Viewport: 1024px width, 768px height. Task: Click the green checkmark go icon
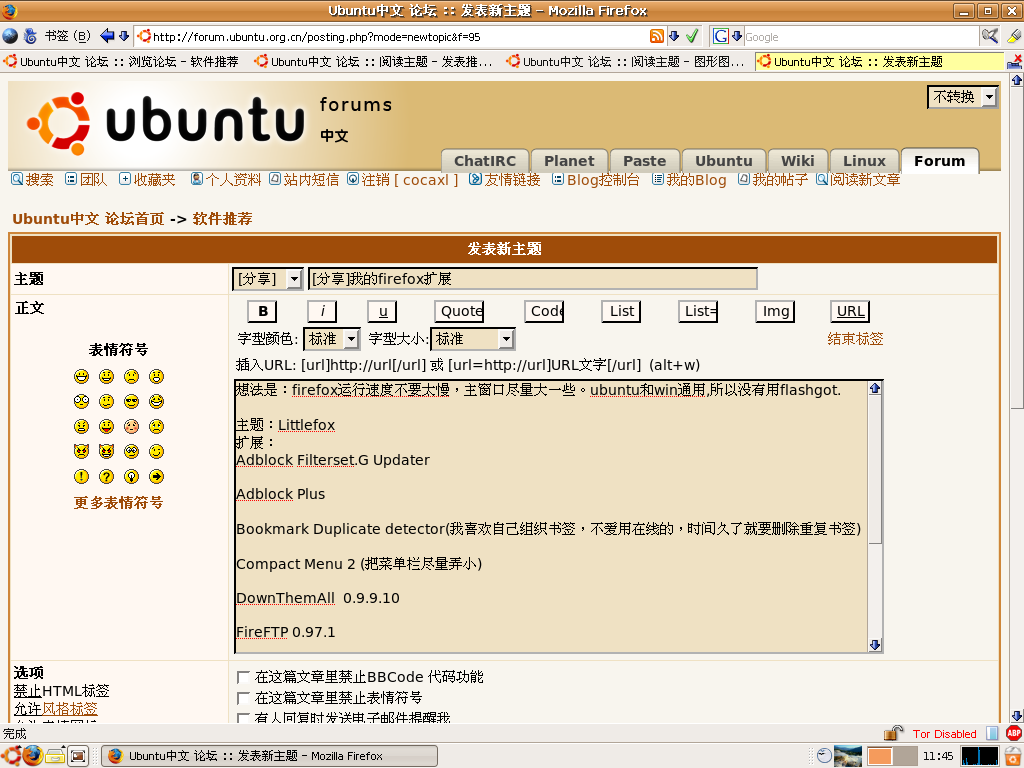(692, 36)
